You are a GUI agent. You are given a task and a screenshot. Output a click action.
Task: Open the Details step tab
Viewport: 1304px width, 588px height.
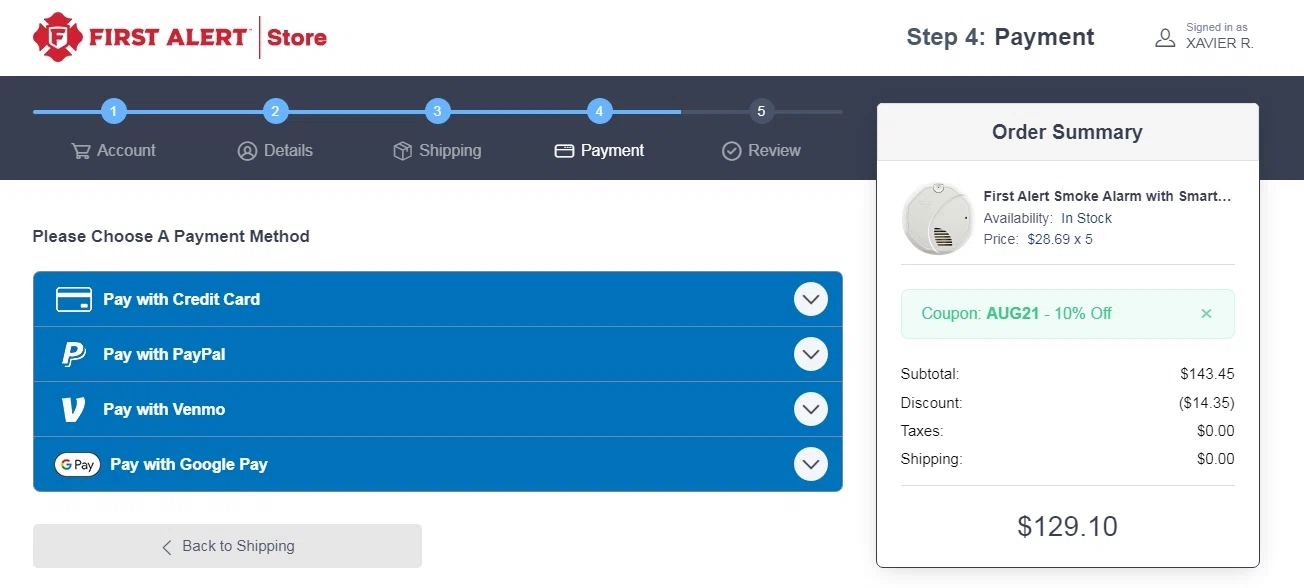coord(275,151)
